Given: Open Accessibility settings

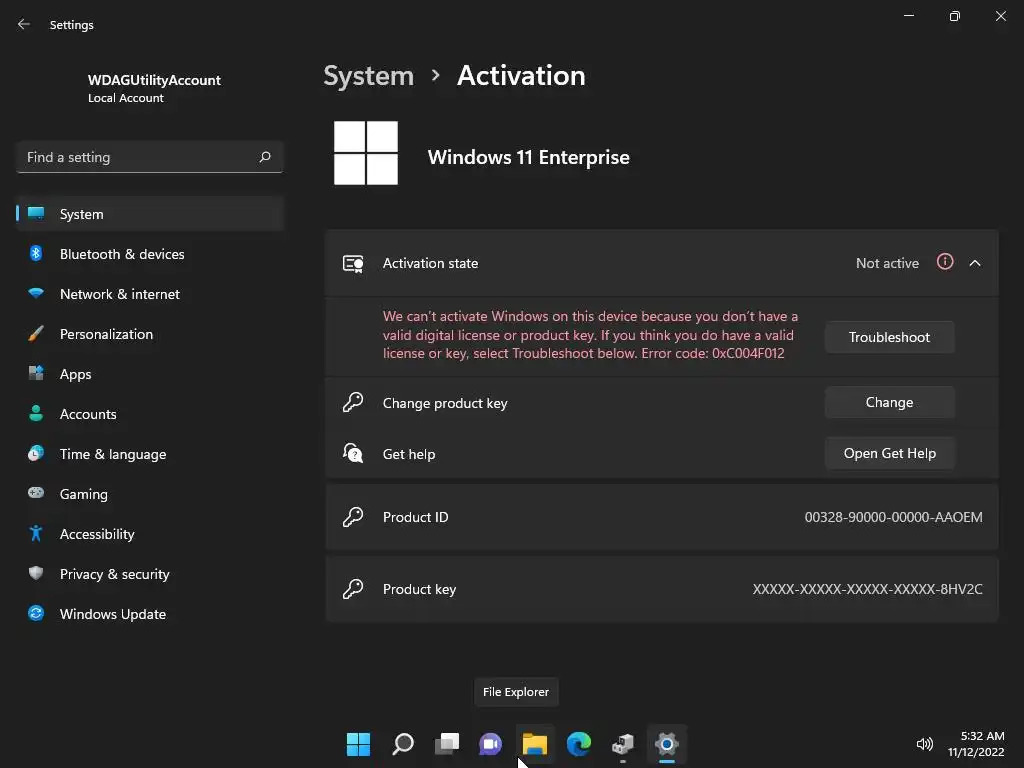Looking at the screenshot, I should pyautogui.click(x=150, y=534).
